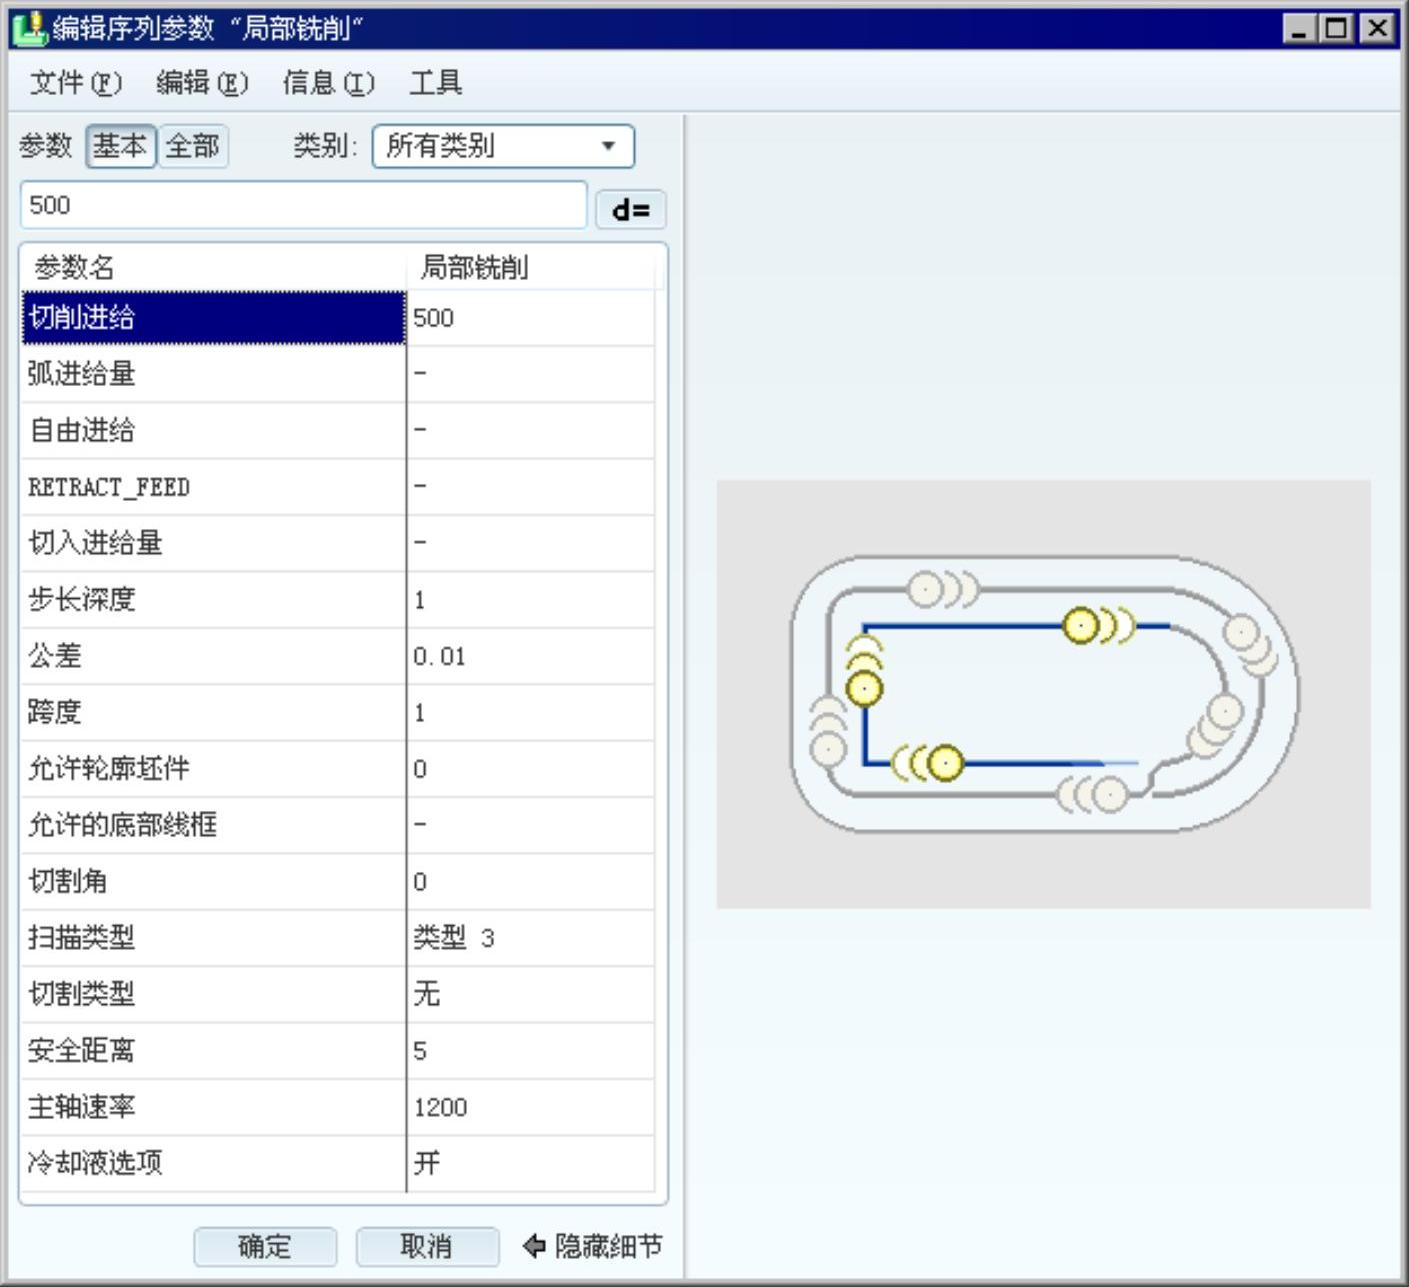Toggle the 基本 parameters view
The image size is (1409, 1287).
pyautogui.click(x=120, y=146)
